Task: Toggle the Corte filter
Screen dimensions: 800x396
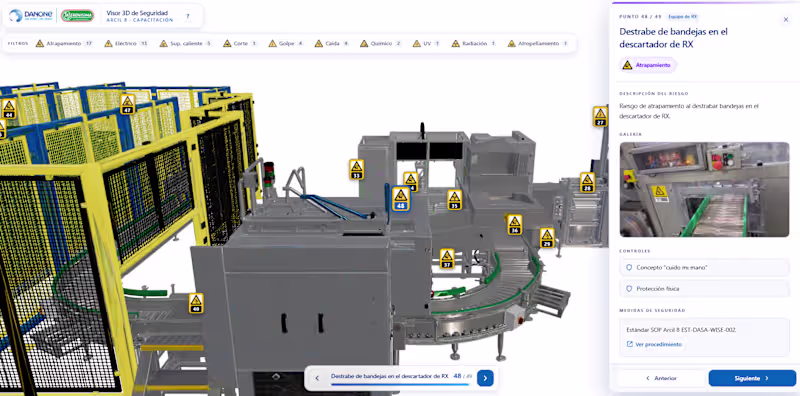Action: (241, 43)
